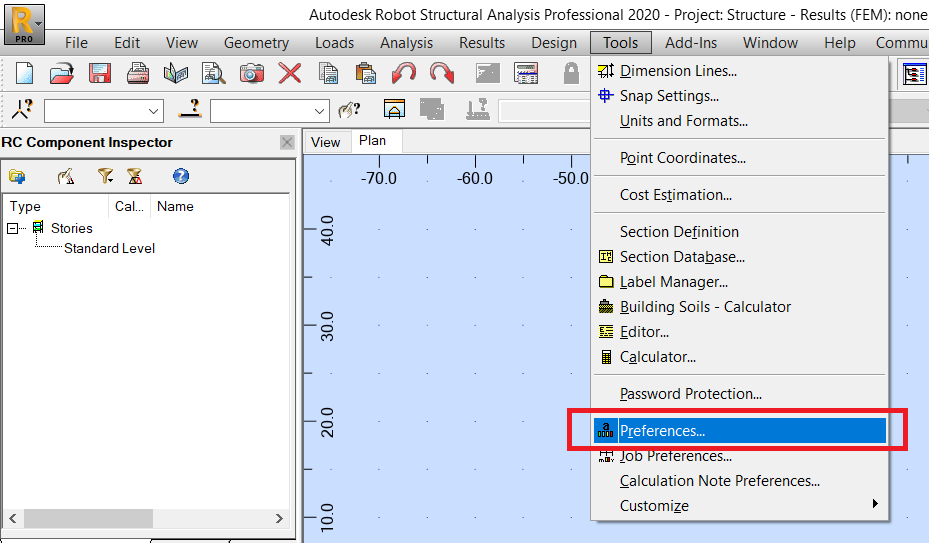Click the first Inspector folder icon
The height and width of the screenshot is (543, 929).
tap(17, 176)
